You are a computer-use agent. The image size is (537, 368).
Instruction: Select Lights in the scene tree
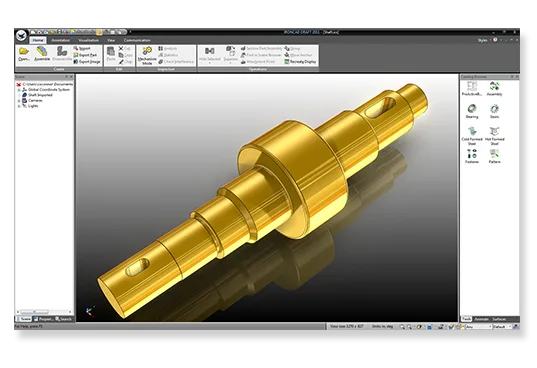(30, 106)
